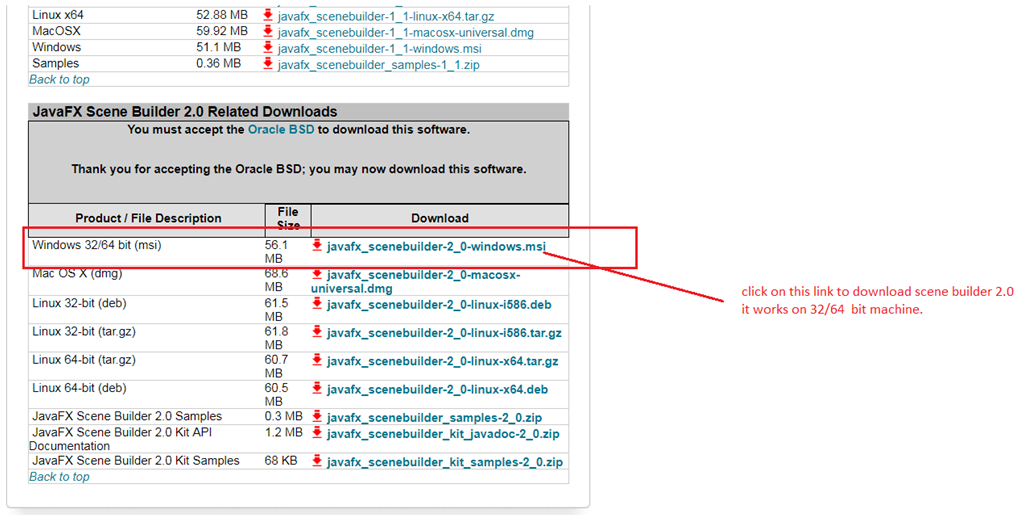Click download icon beside javafx_scenebuilder-2_0-linux-i586.tar.gz
The image size is (1025, 515).
(x=317, y=332)
